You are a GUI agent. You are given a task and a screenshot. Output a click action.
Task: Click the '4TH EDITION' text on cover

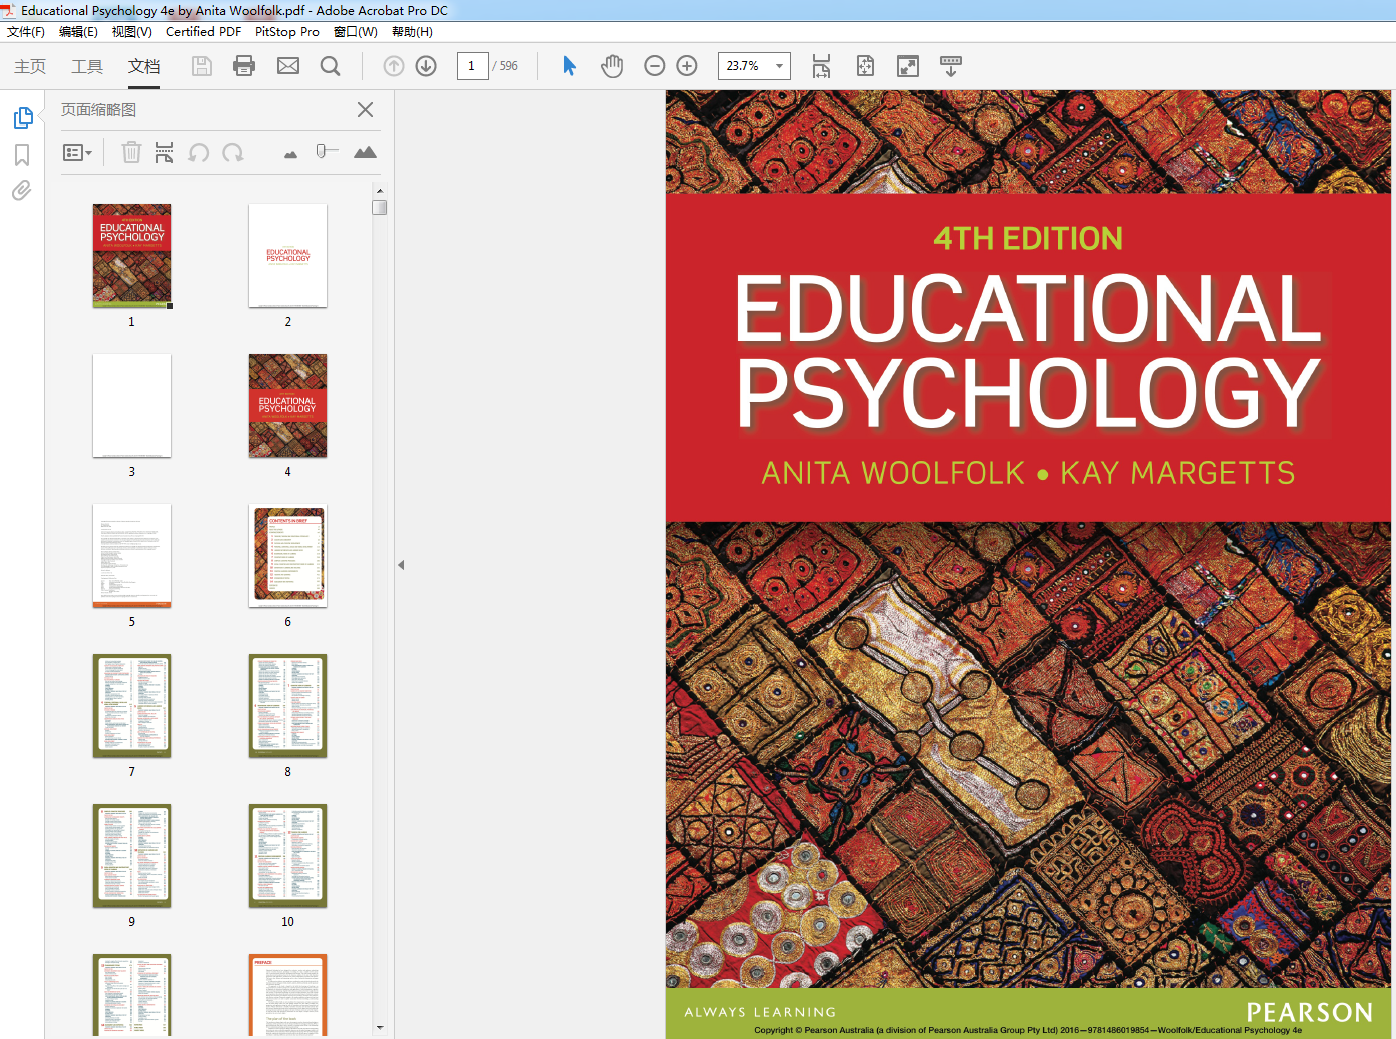tap(1028, 239)
